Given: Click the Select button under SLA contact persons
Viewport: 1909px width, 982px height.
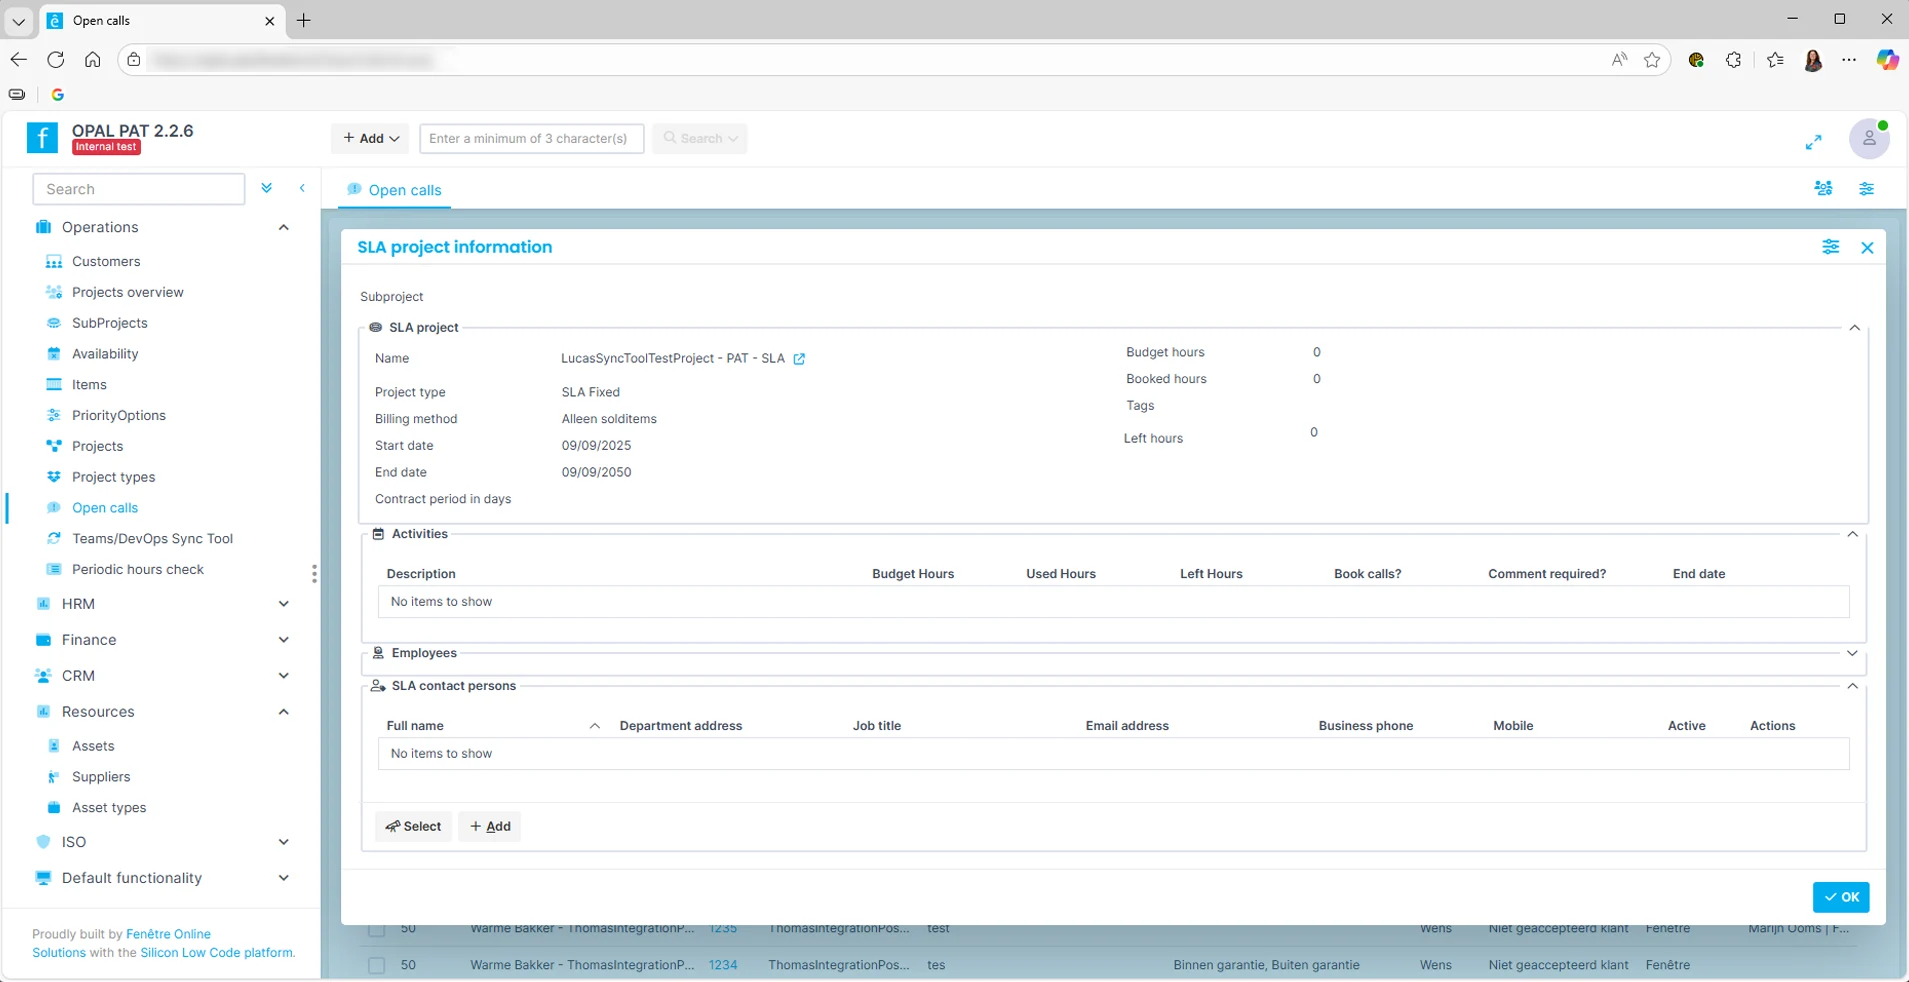Looking at the screenshot, I should (413, 826).
